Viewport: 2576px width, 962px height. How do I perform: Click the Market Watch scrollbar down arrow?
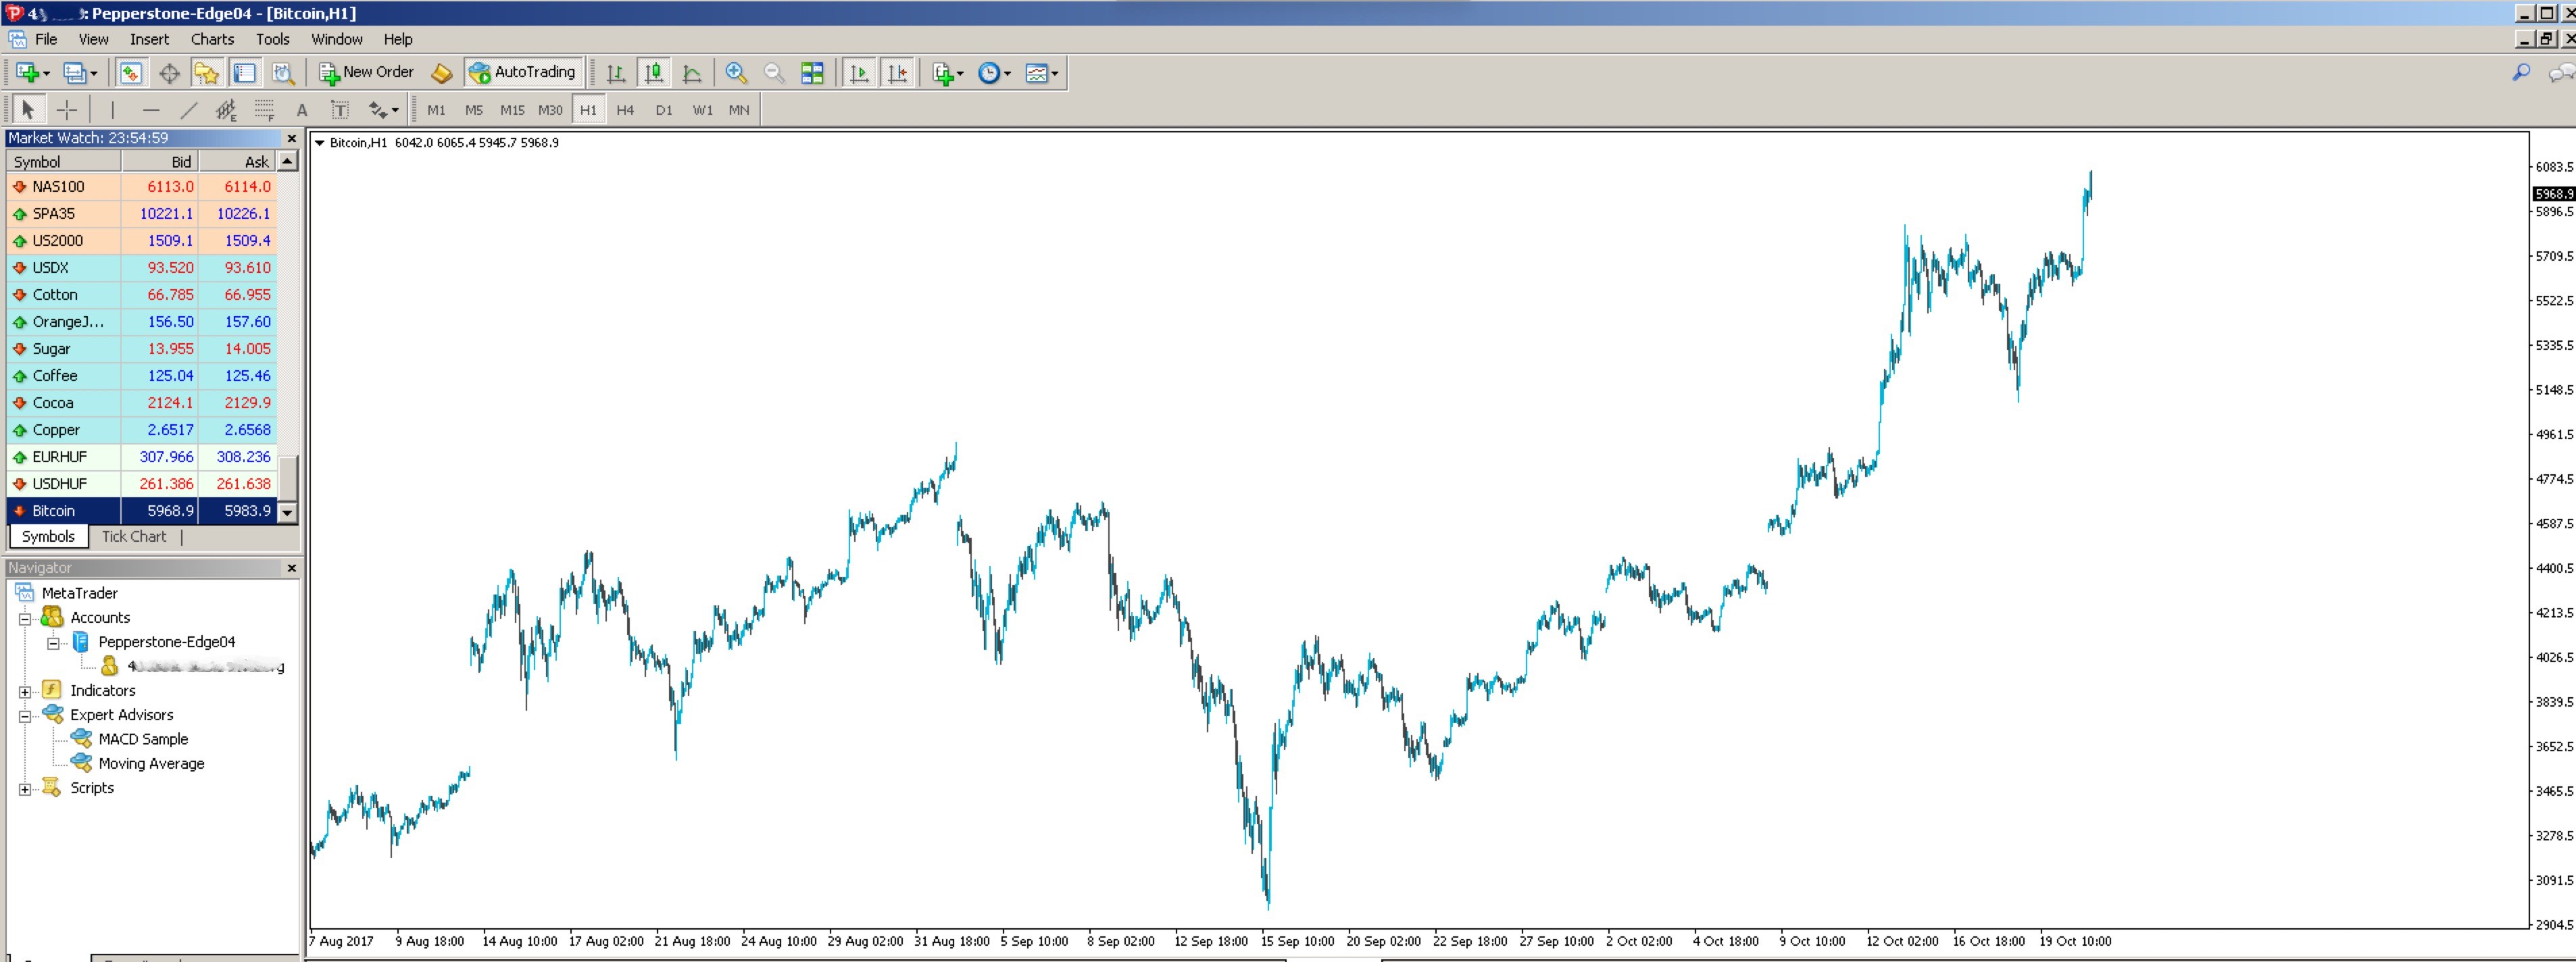[288, 512]
